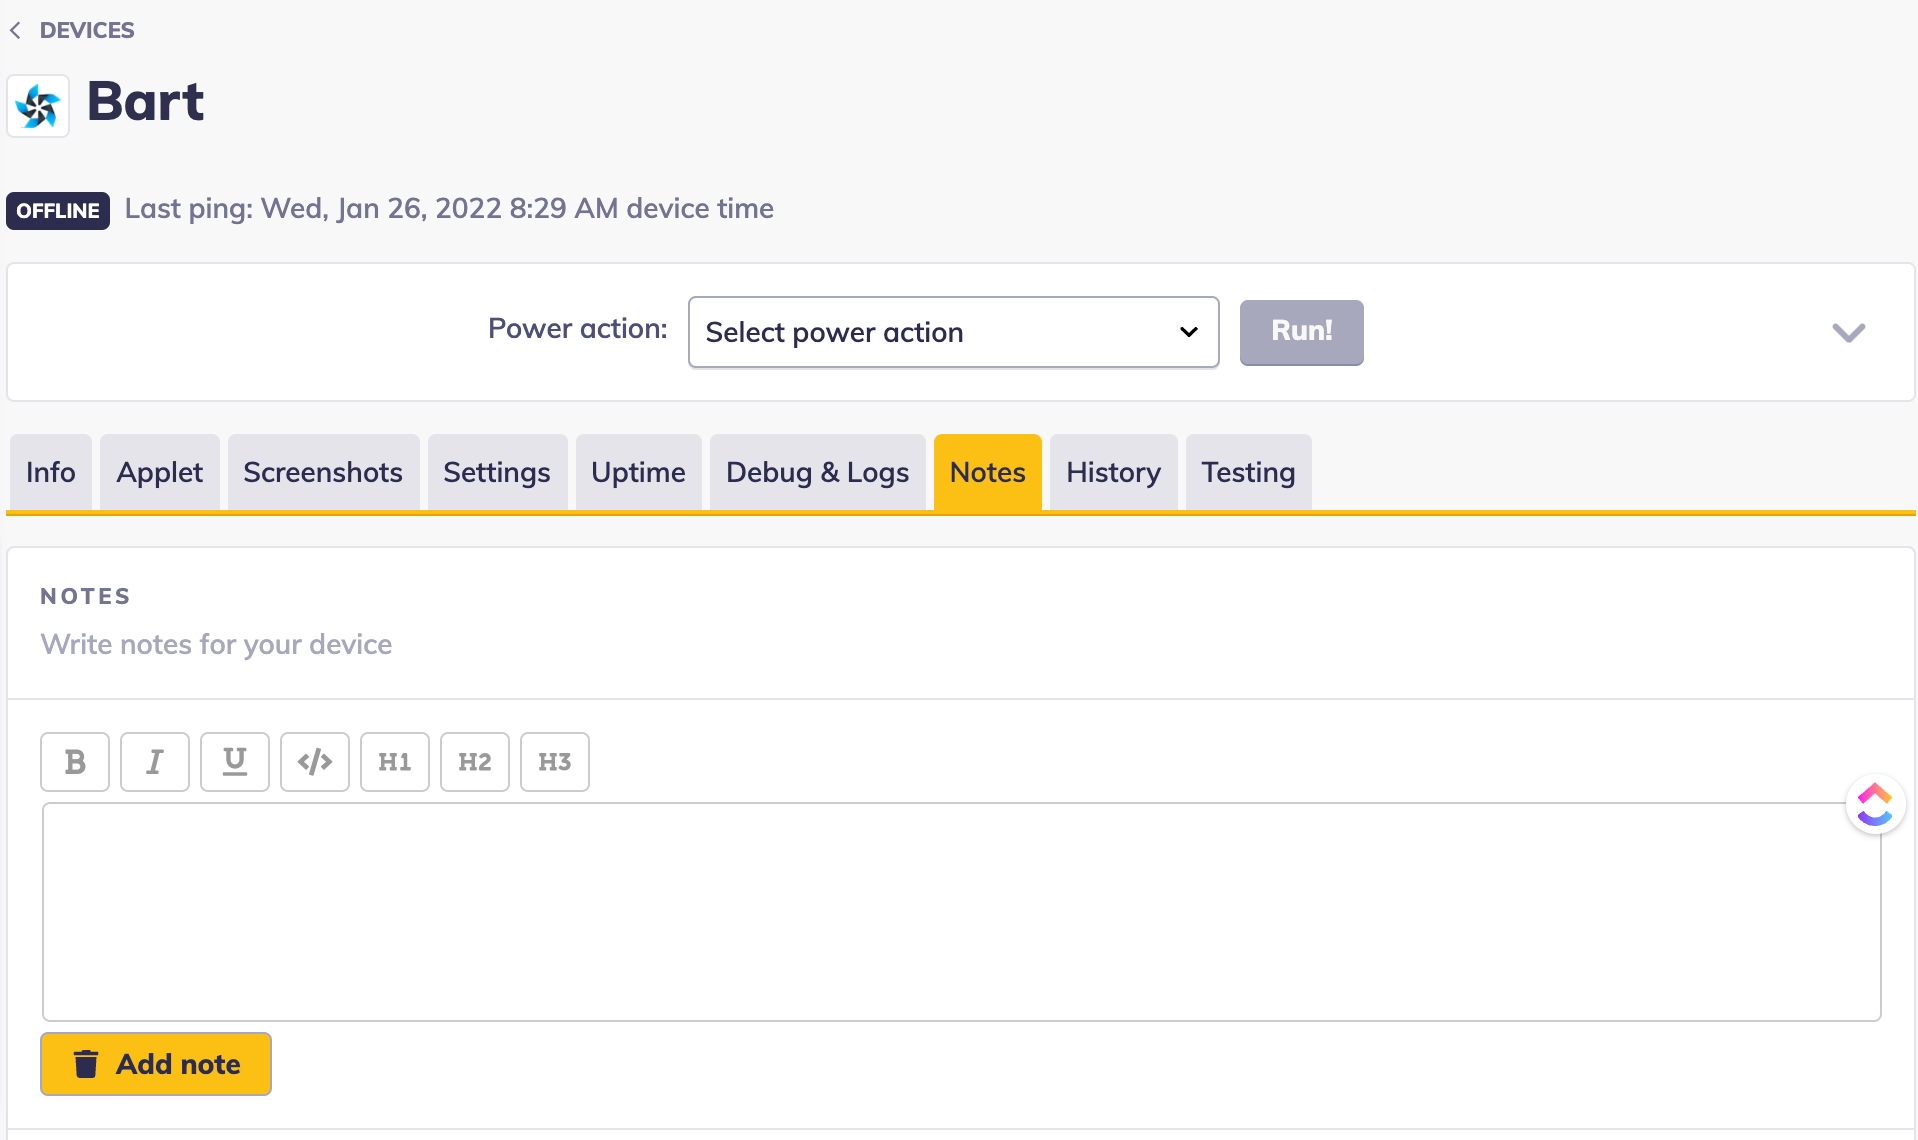Select the Testing tab
The image size is (1918, 1140).
click(1248, 472)
